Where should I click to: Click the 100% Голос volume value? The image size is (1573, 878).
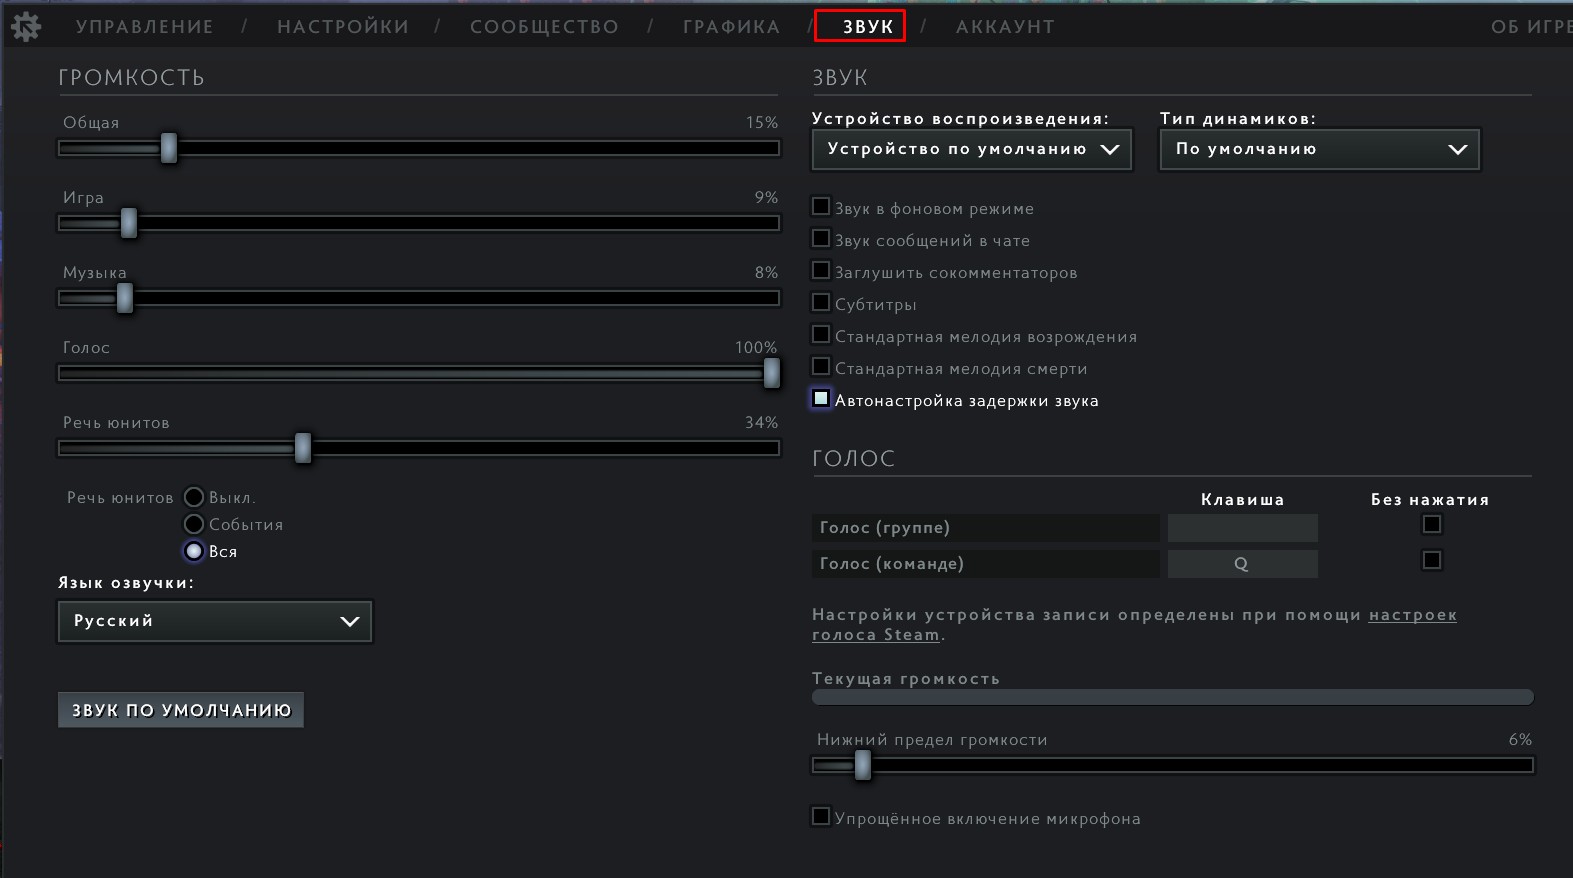[x=756, y=347]
